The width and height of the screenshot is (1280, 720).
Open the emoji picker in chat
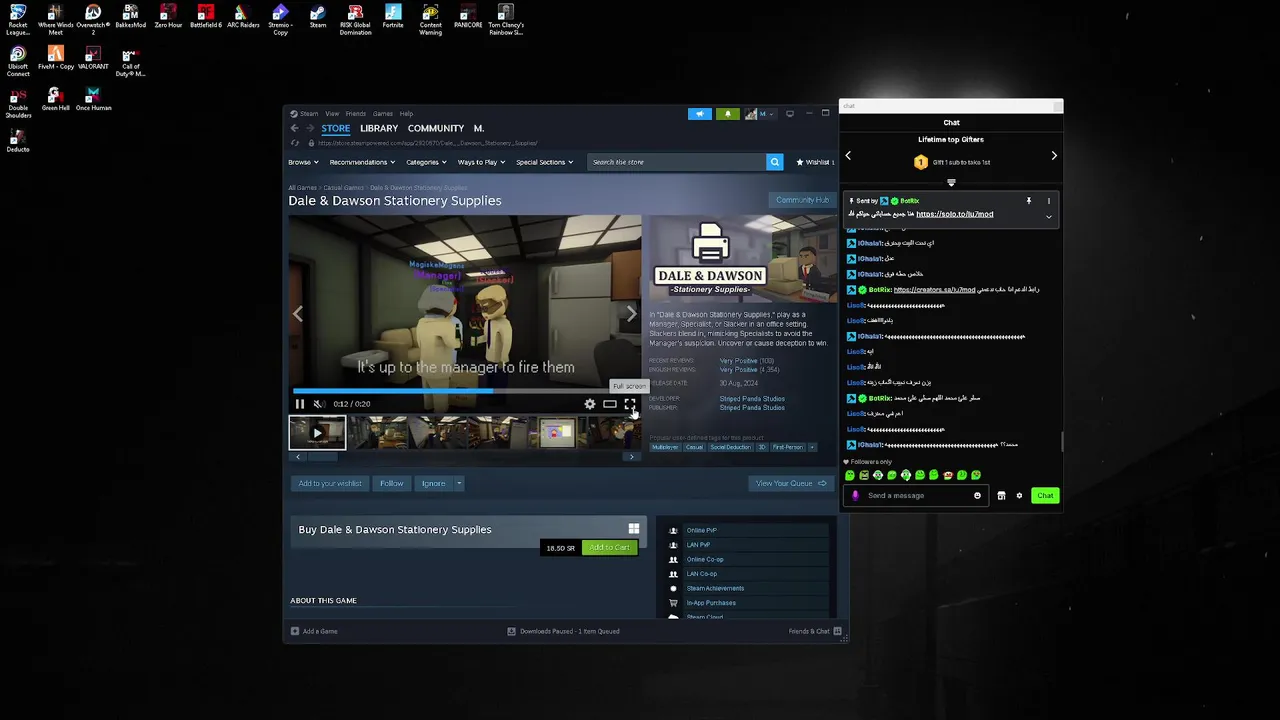coord(977,496)
